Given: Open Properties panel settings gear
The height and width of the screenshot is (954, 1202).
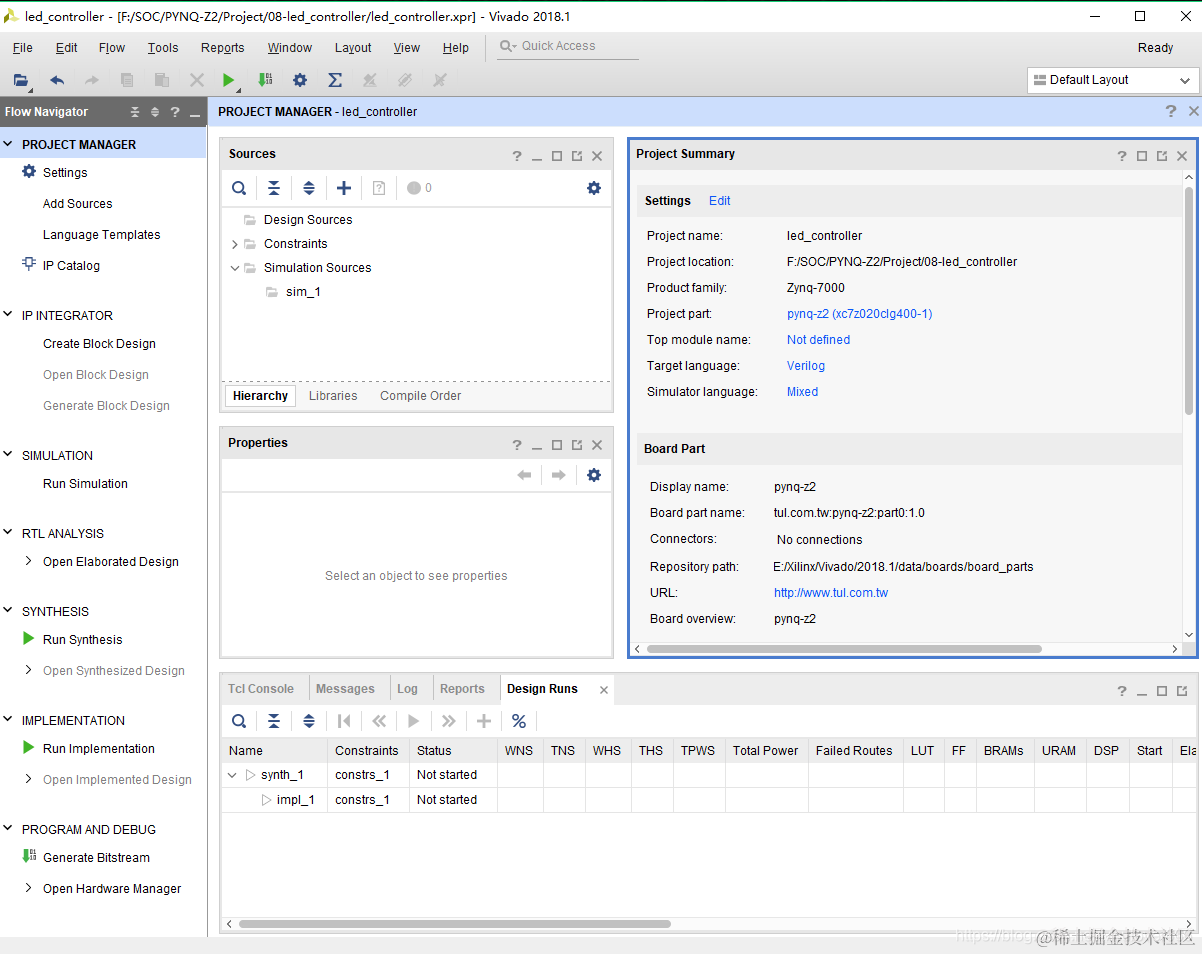Looking at the screenshot, I should [594, 475].
